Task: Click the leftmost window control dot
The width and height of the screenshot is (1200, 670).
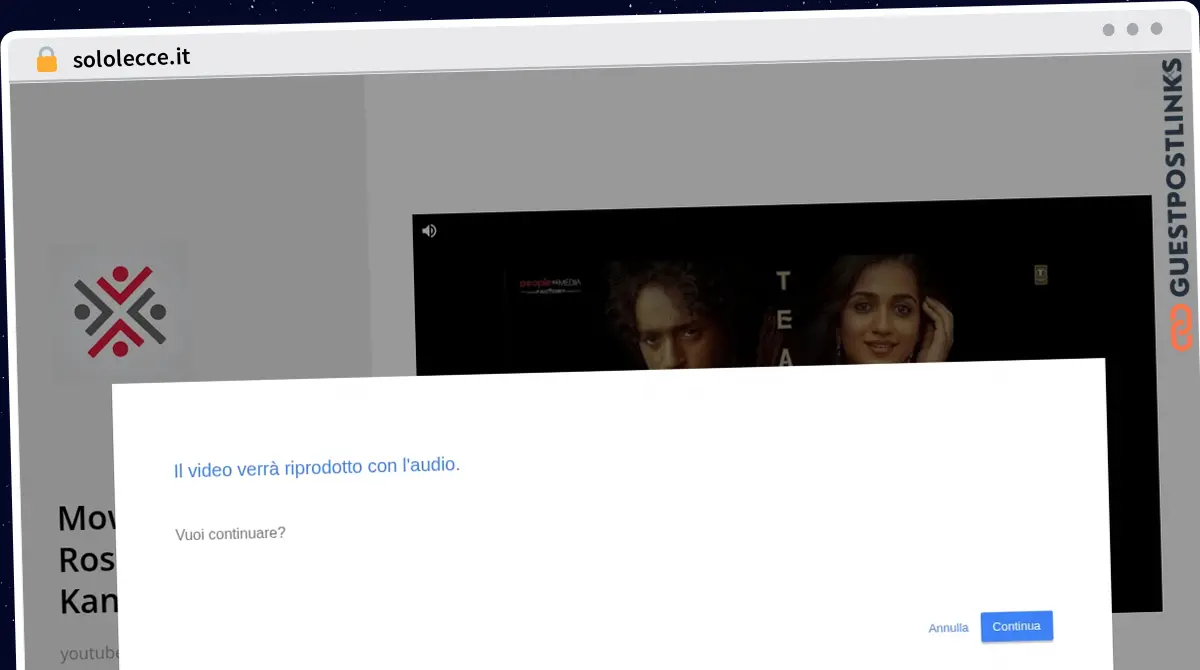Action: tap(1108, 30)
